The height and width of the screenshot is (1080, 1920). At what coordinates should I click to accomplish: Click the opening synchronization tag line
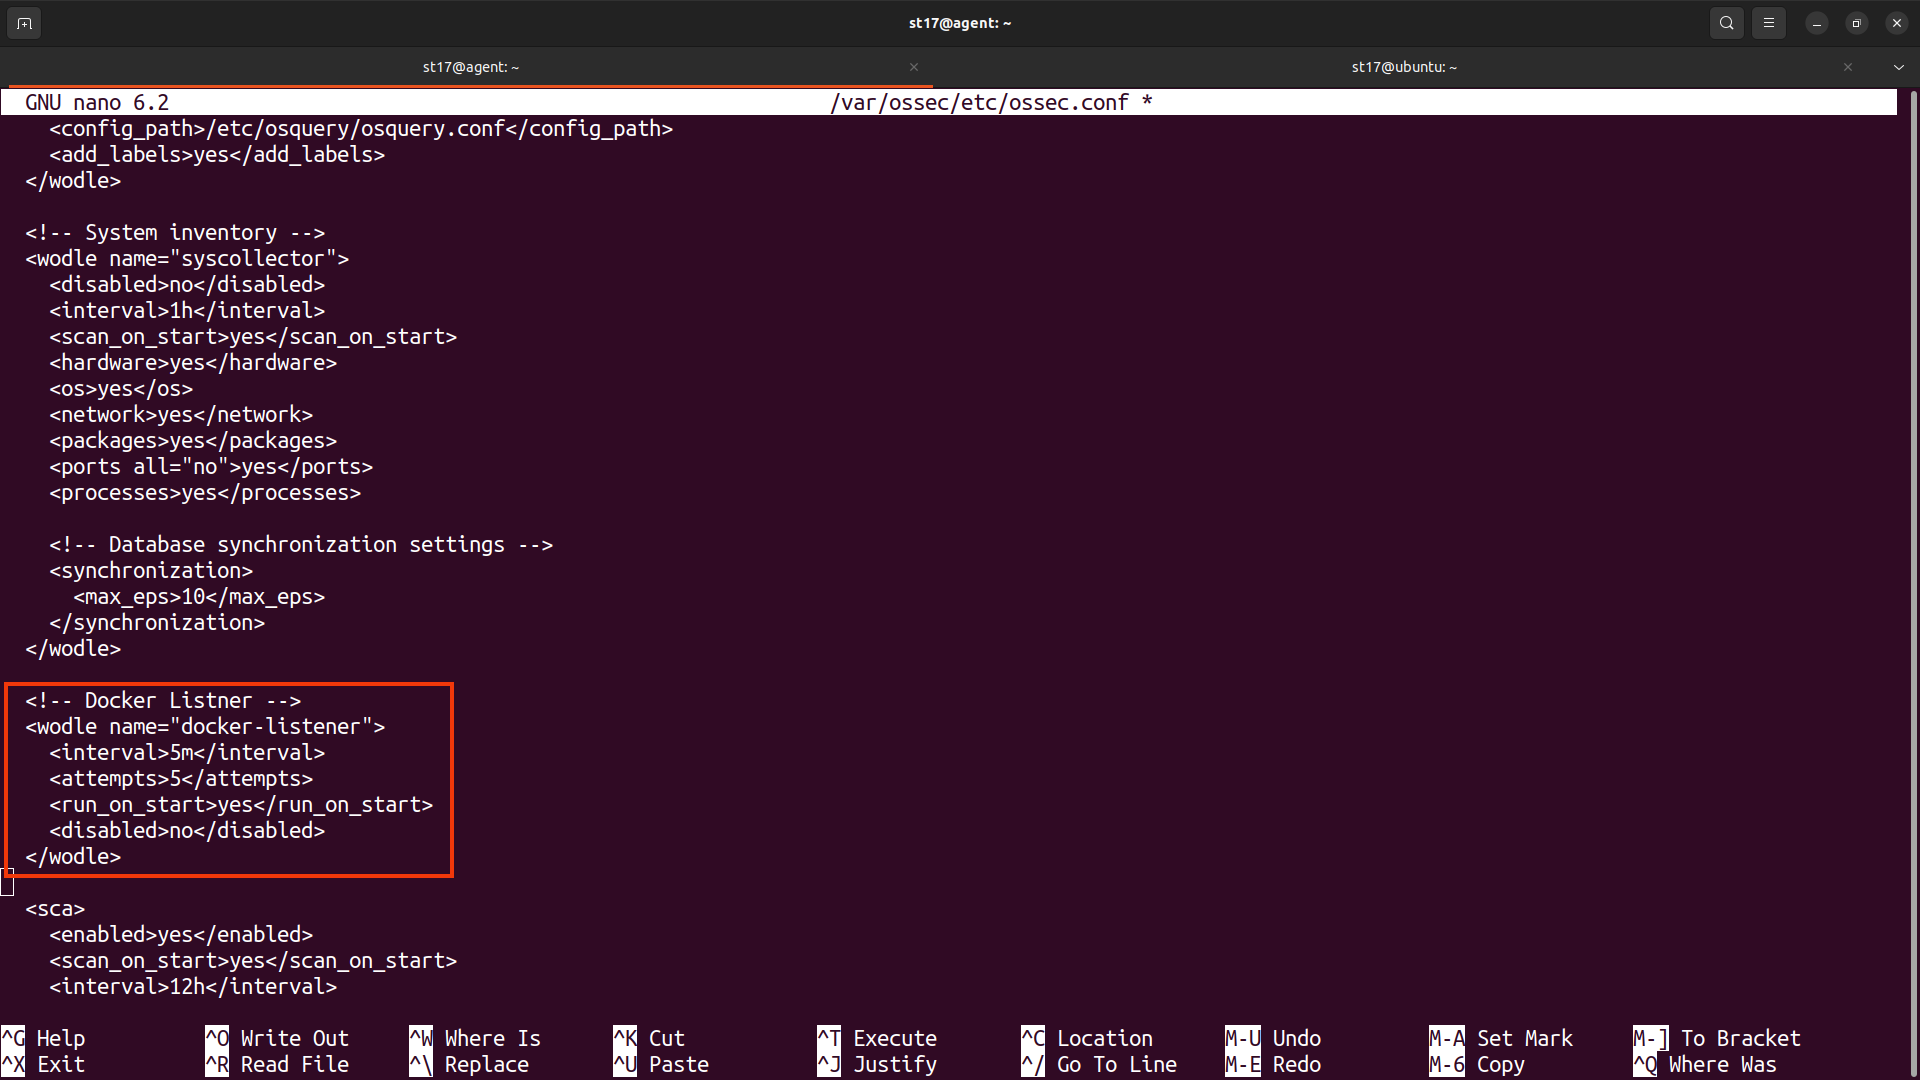coord(151,571)
